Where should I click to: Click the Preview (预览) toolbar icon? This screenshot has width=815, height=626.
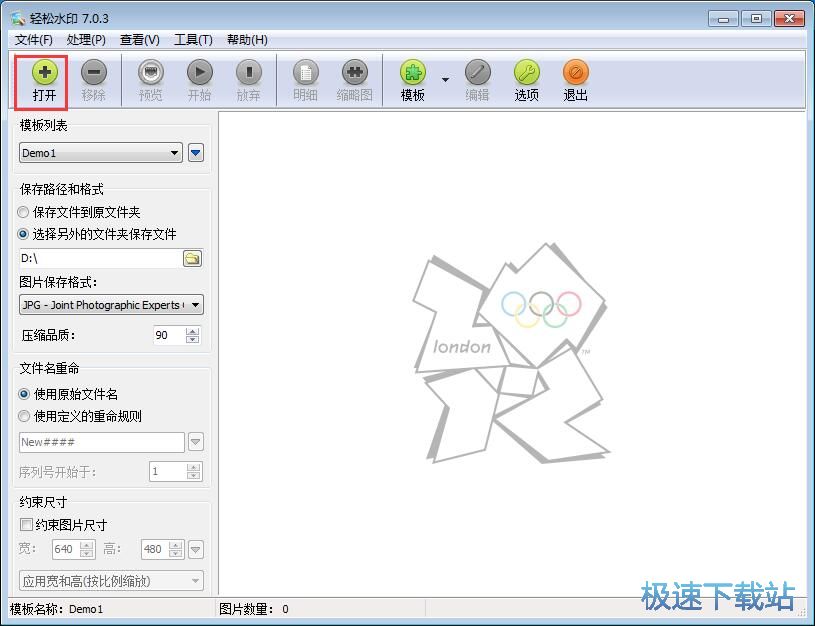point(150,73)
